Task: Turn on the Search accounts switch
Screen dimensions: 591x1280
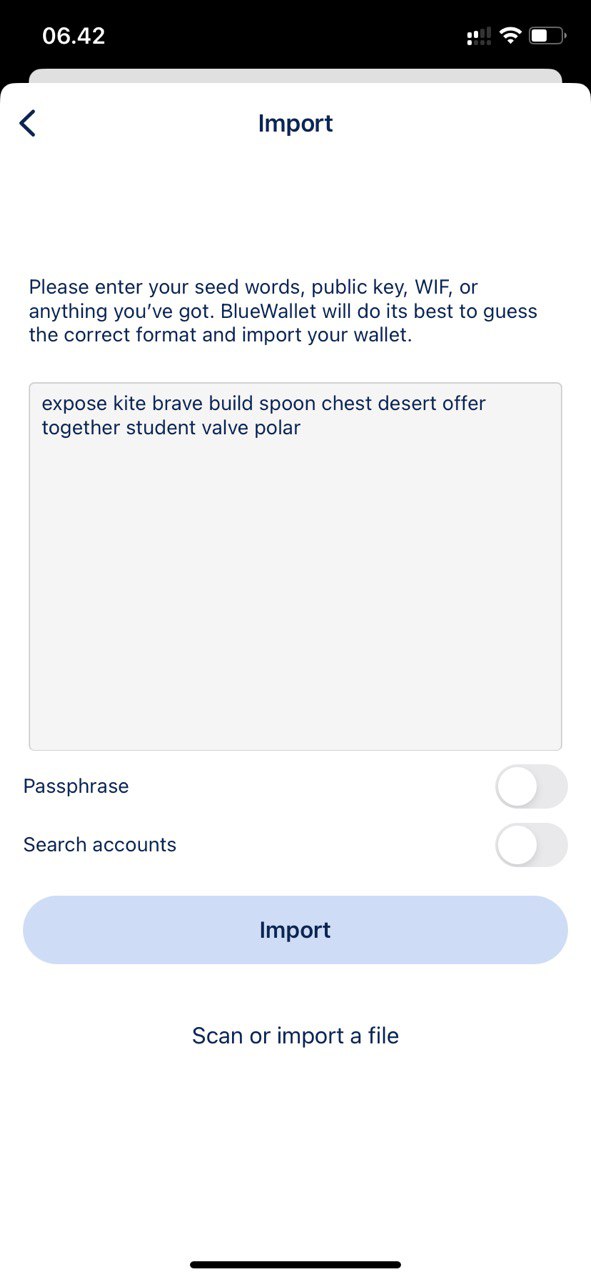Action: point(531,845)
